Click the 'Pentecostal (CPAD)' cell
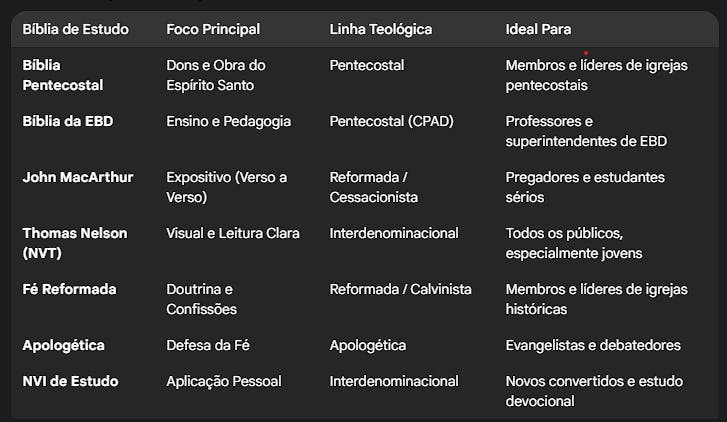The width and height of the screenshot is (727, 422). click(392, 121)
